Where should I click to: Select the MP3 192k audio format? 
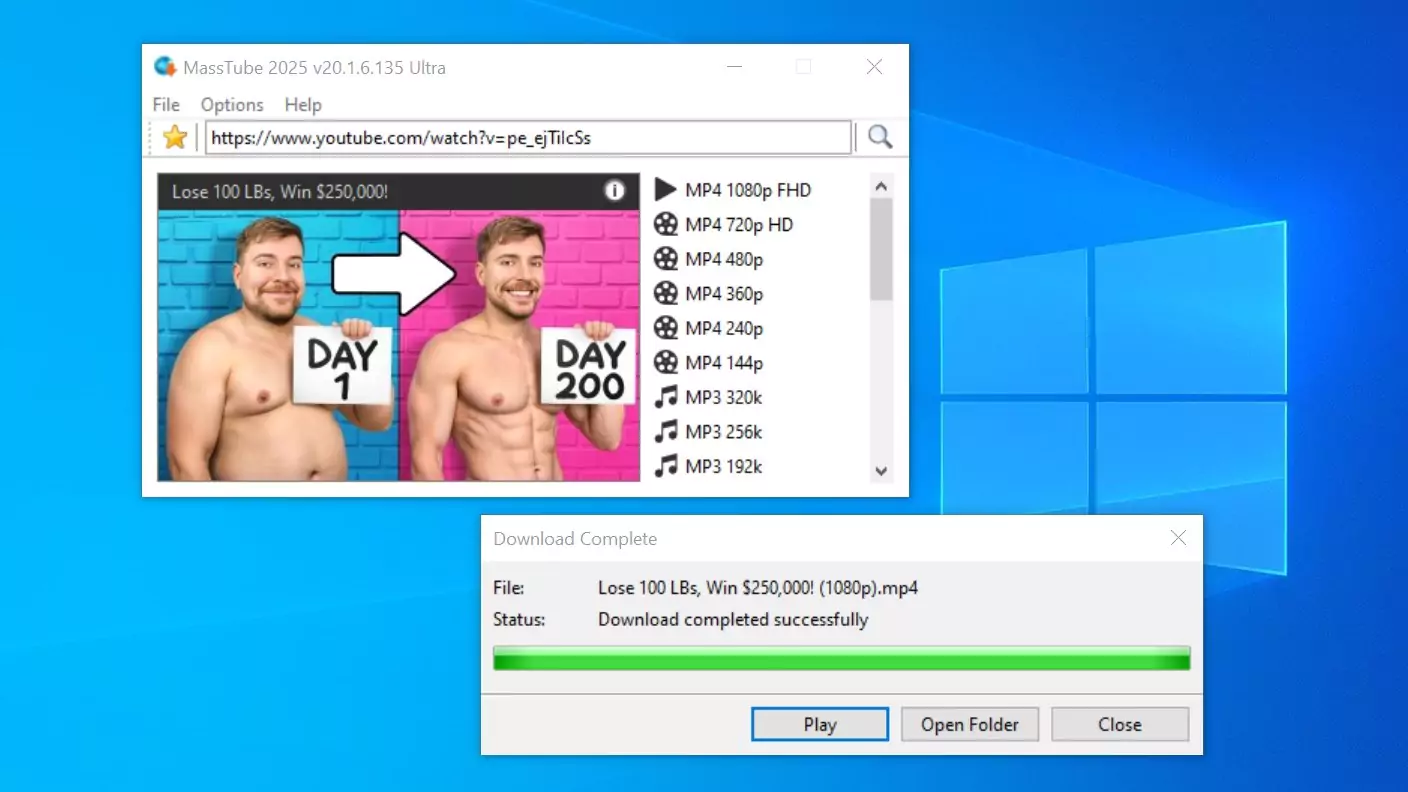point(724,466)
